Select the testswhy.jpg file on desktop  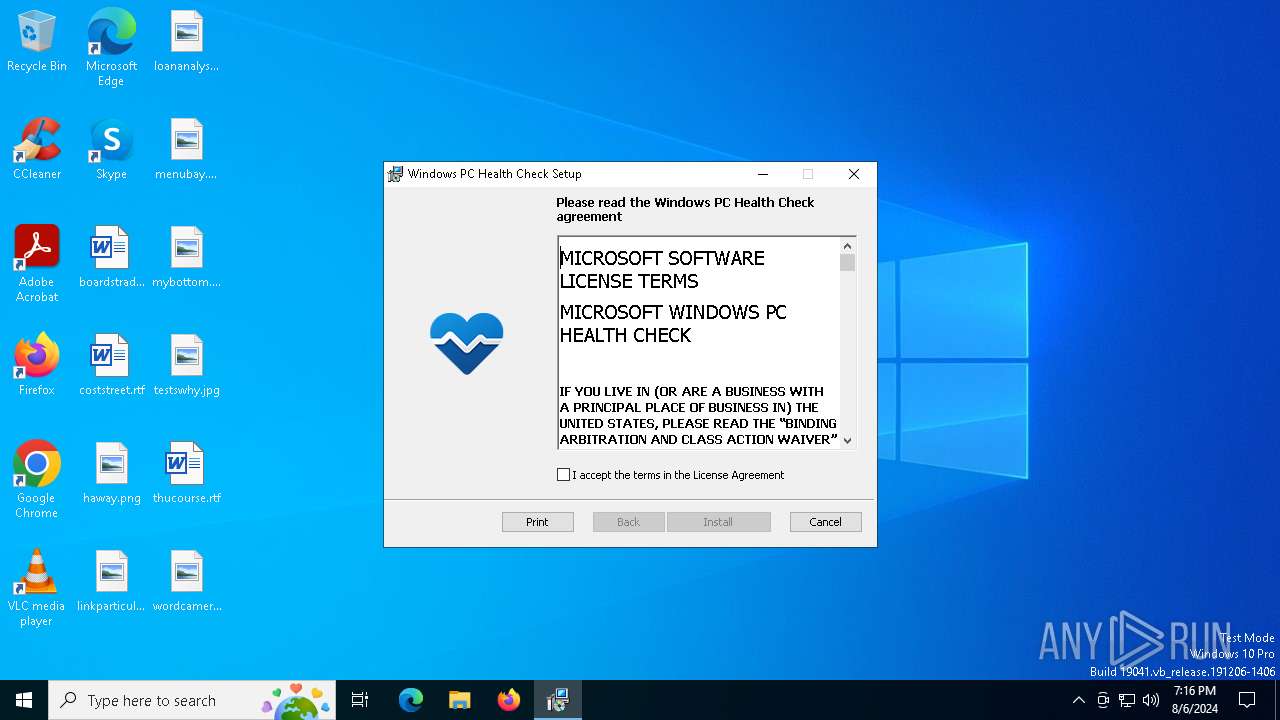pos(187,366)
